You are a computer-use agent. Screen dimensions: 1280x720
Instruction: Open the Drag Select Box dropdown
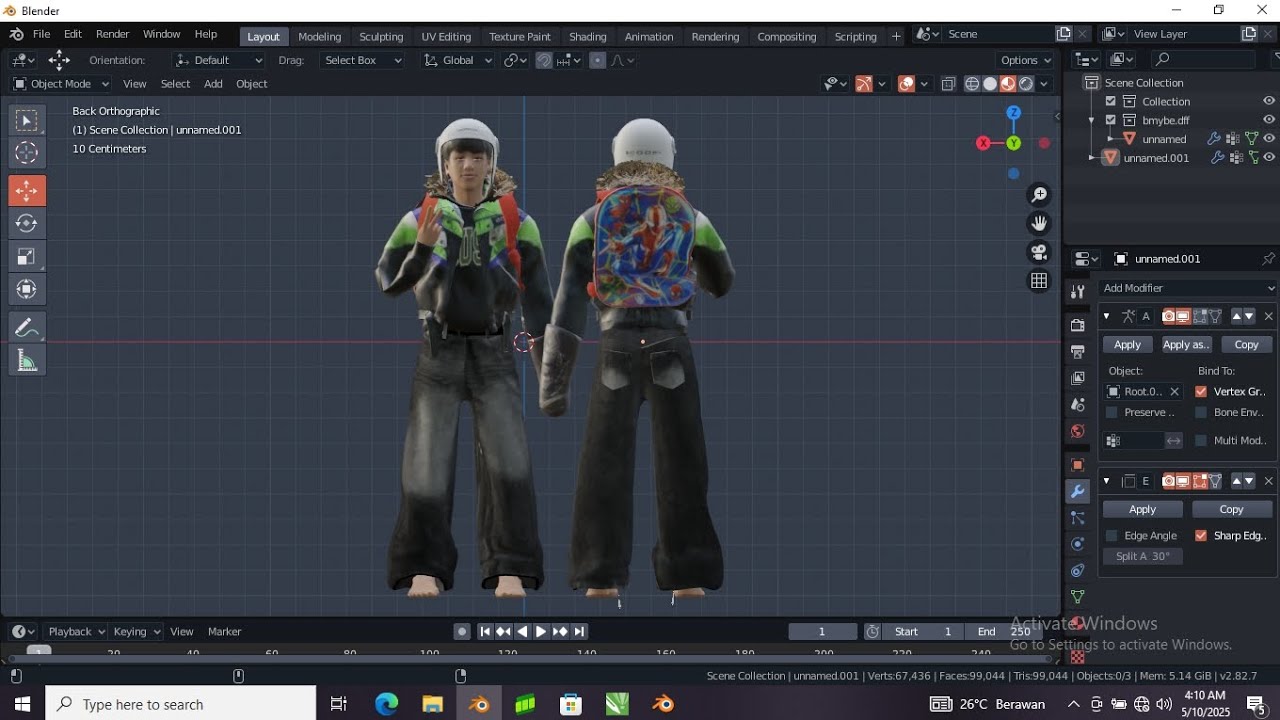362,60
